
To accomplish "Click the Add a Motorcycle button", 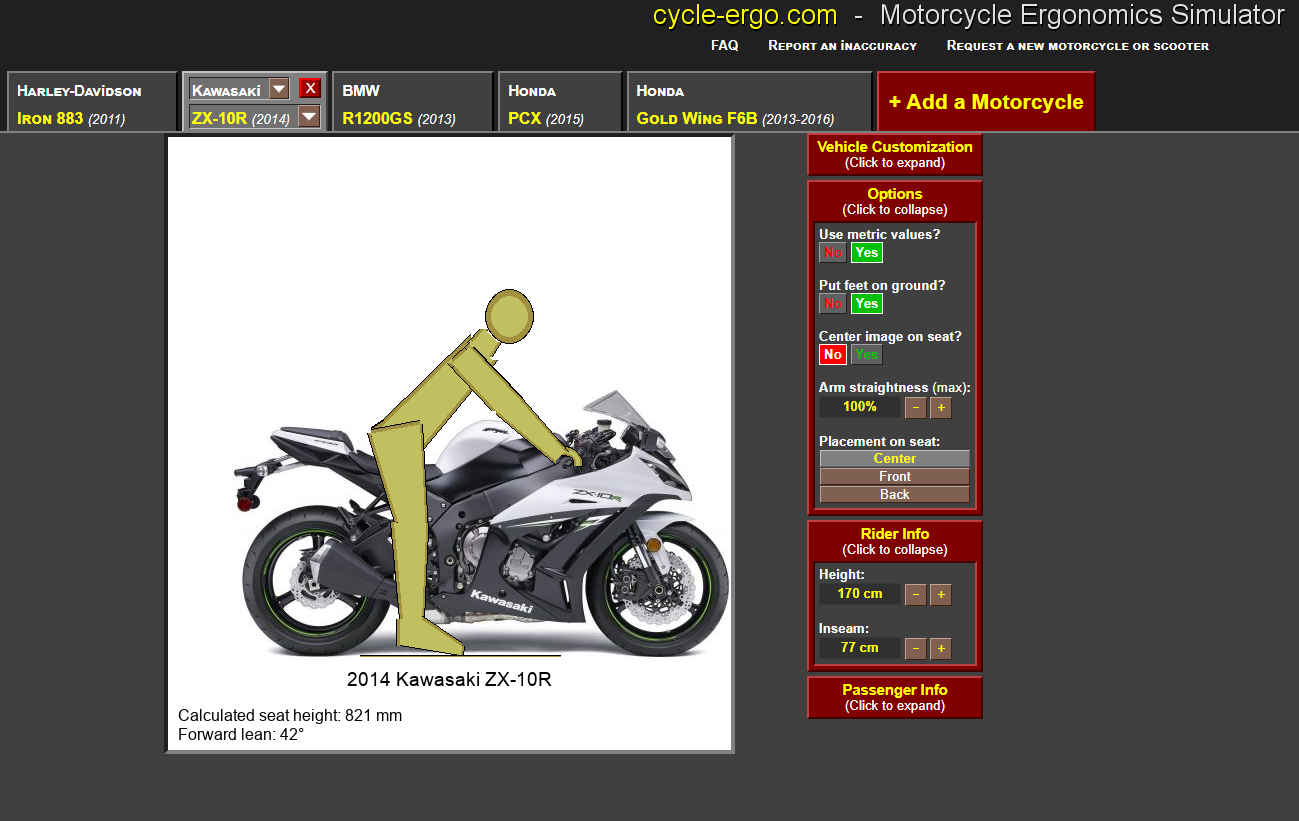I will (x=986, y=102).
